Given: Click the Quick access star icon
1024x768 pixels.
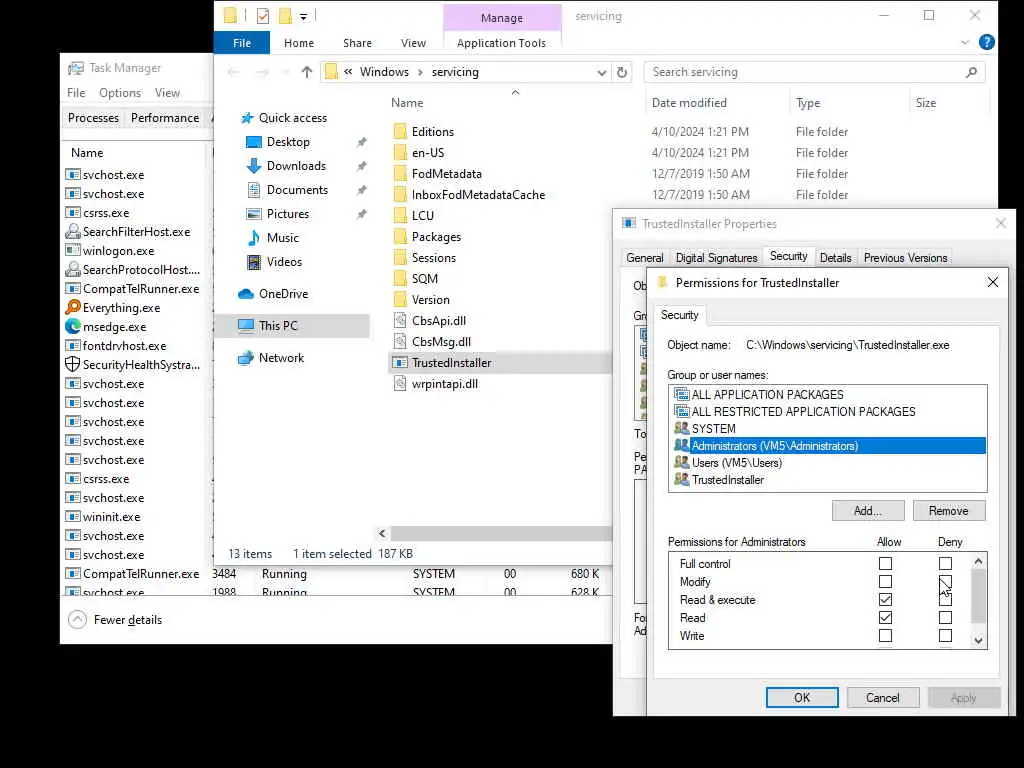Looking at the screenshot, I should (247, 118).
